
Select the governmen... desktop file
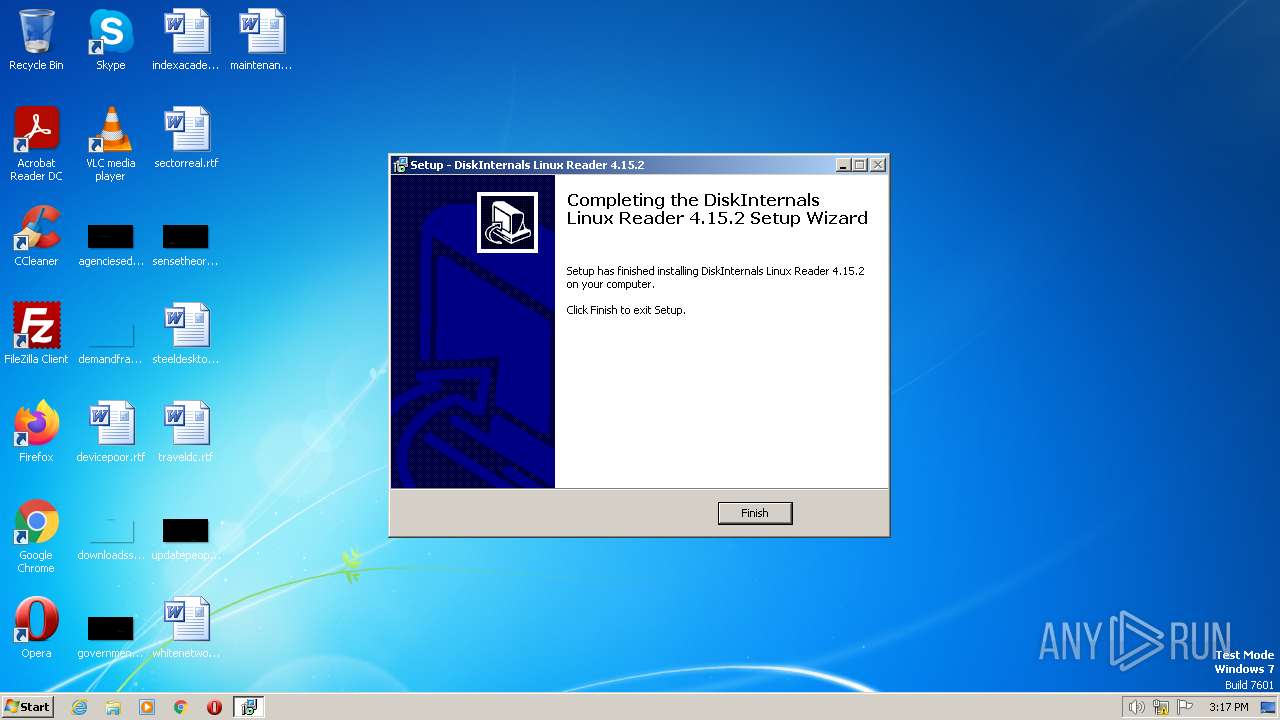tap(110, 636)
